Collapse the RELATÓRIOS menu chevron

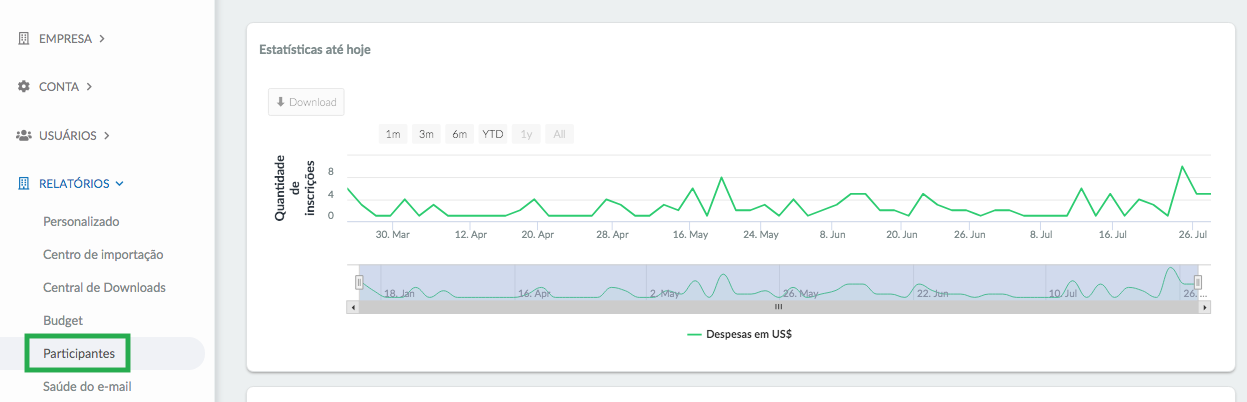click(x=119, y=184)
